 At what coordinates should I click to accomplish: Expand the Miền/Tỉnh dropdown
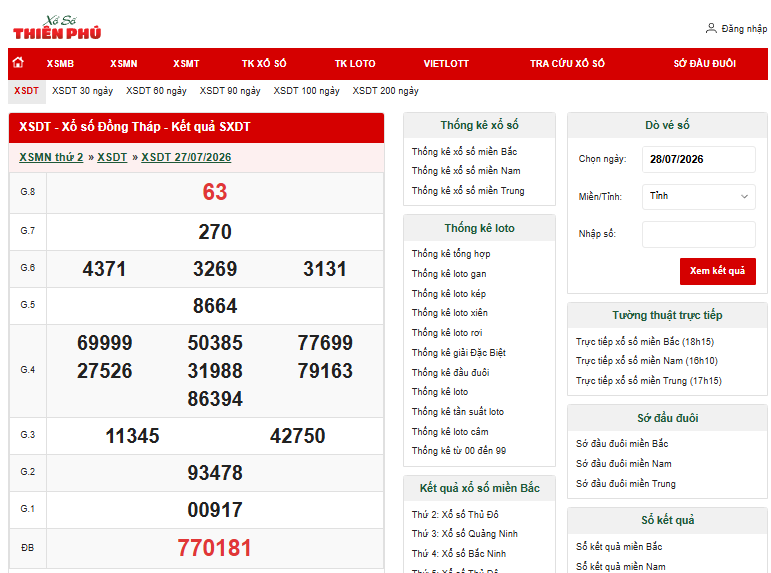tap(698, 196)
